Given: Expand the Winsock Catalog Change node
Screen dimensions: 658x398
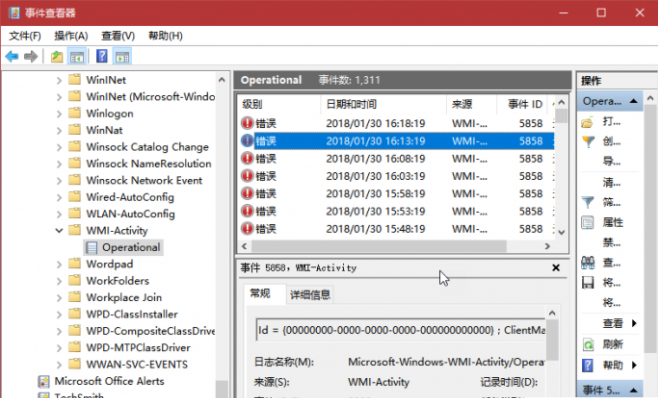Looking at the screenshot, I should click(x=59, y=147).
